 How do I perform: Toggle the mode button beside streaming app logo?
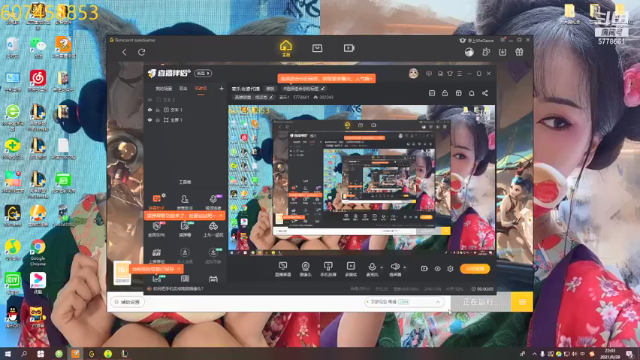(203, 73)
